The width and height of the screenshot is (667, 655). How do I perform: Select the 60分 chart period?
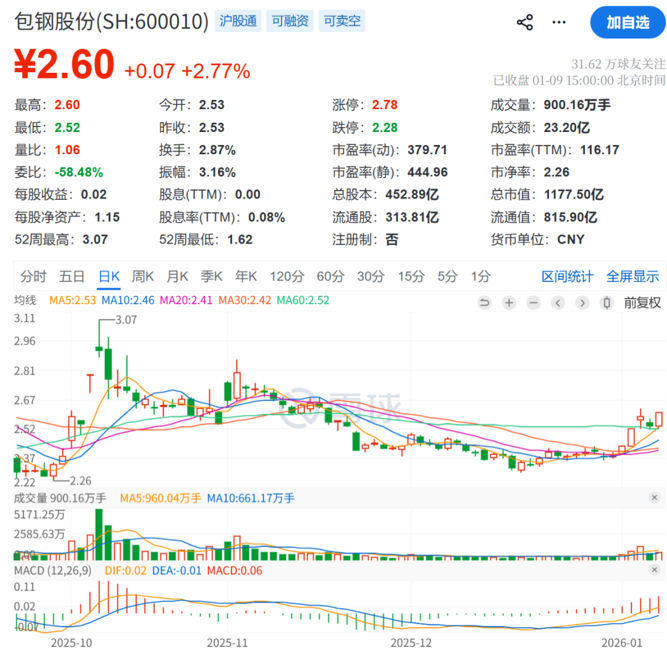point(330,276)
